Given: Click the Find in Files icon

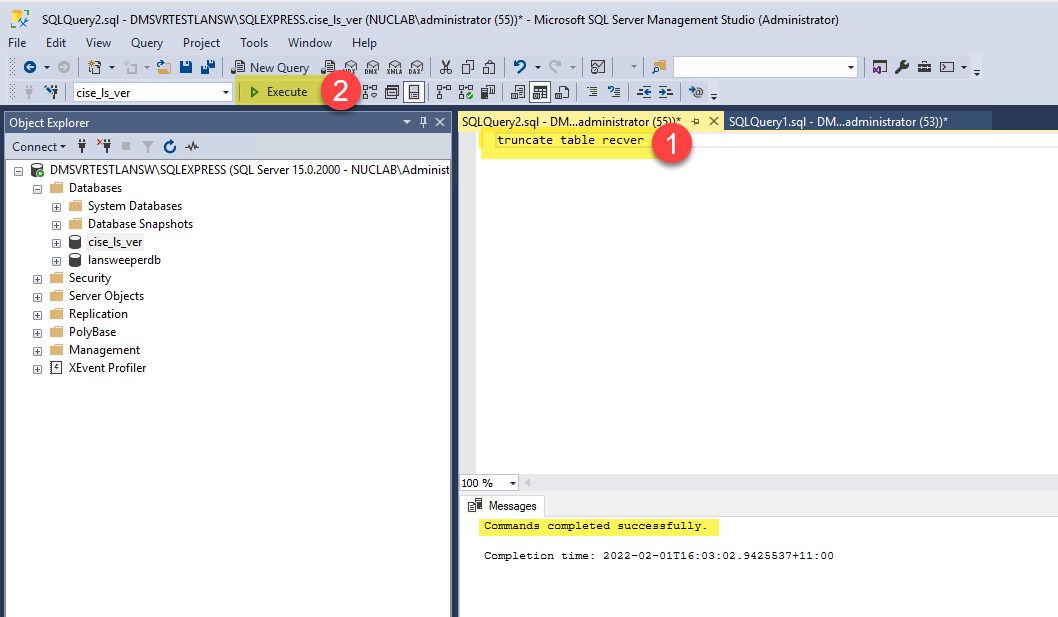Looking at the screenshot, I should click(x=659, y=67).
